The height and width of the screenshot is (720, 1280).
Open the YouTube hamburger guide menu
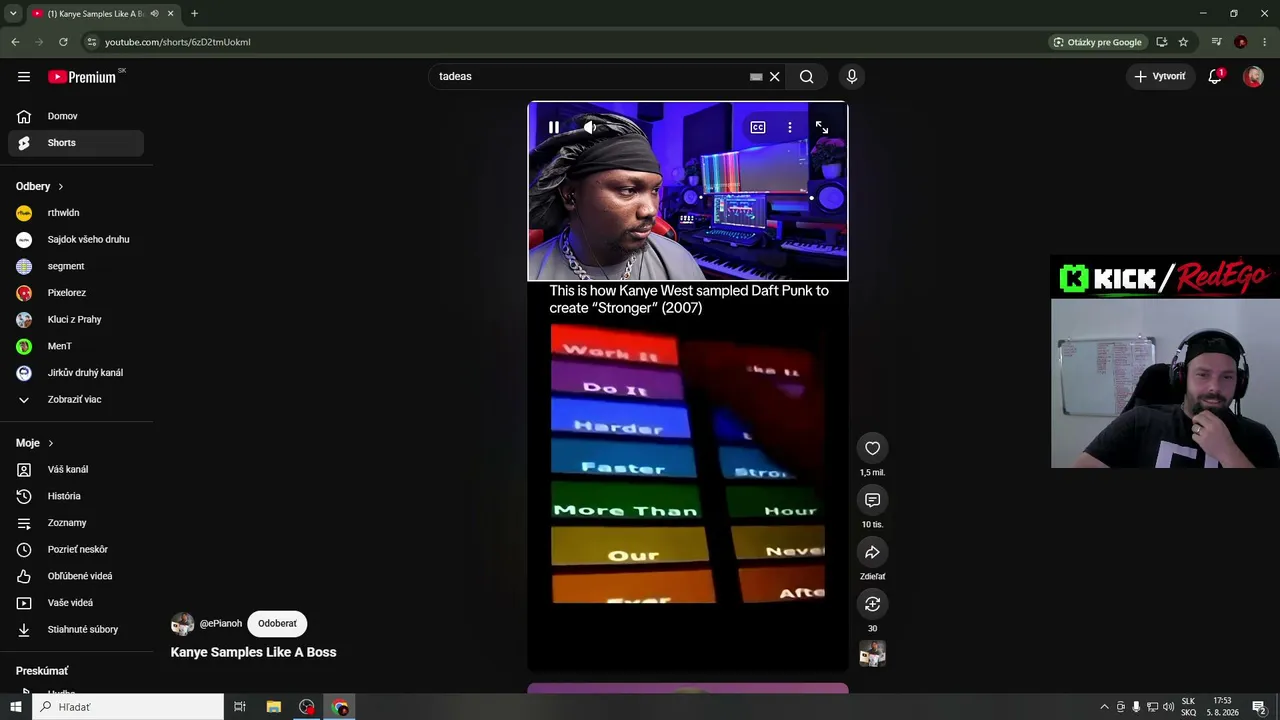pyautogui.click(x=24, y=76)
